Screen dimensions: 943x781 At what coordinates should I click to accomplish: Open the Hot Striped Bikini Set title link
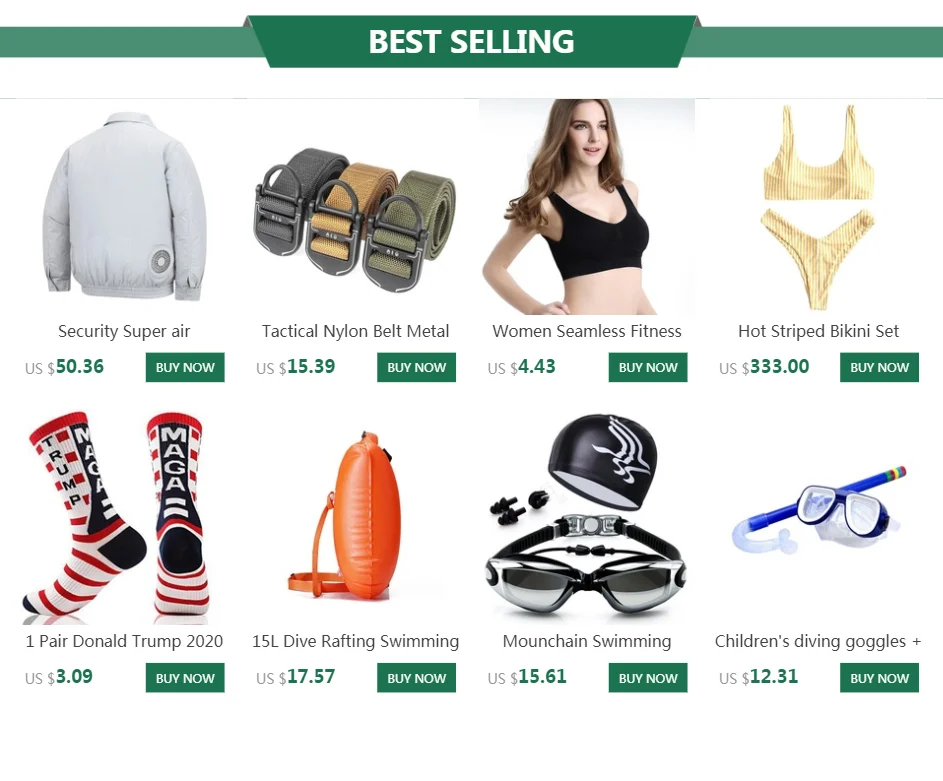pos(819,331)
